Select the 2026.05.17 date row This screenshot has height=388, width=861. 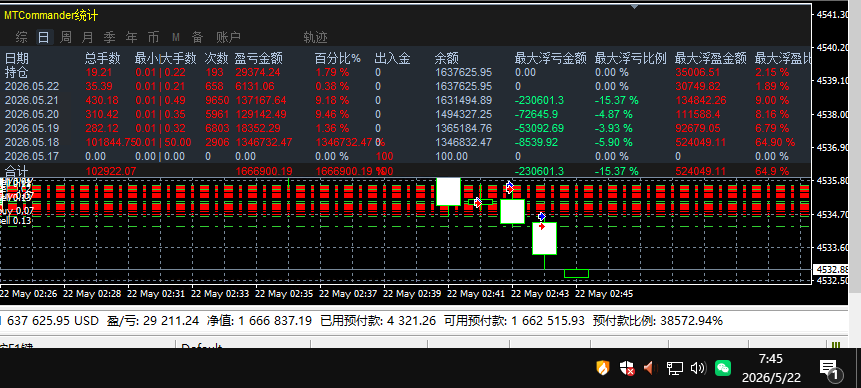point(32,156)
